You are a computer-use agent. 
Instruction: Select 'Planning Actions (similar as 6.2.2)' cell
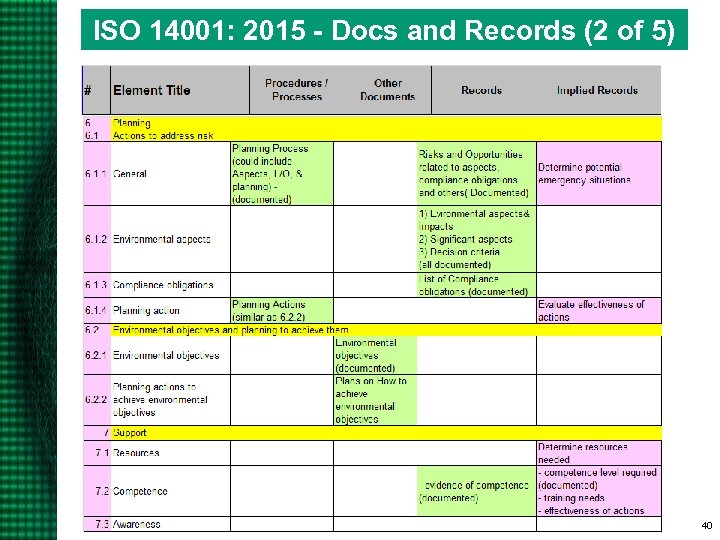coord(282,310)
